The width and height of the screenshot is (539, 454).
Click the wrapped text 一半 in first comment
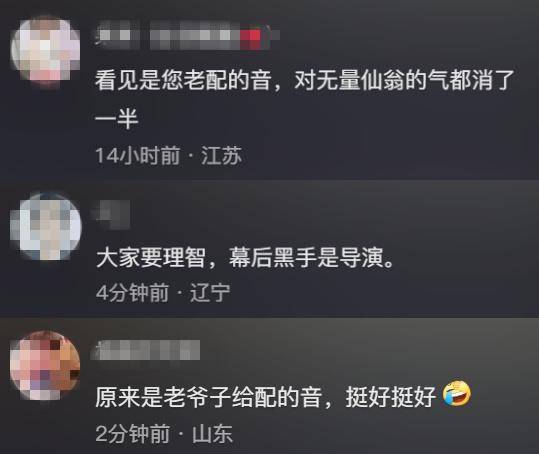click(x=117, y=119)
